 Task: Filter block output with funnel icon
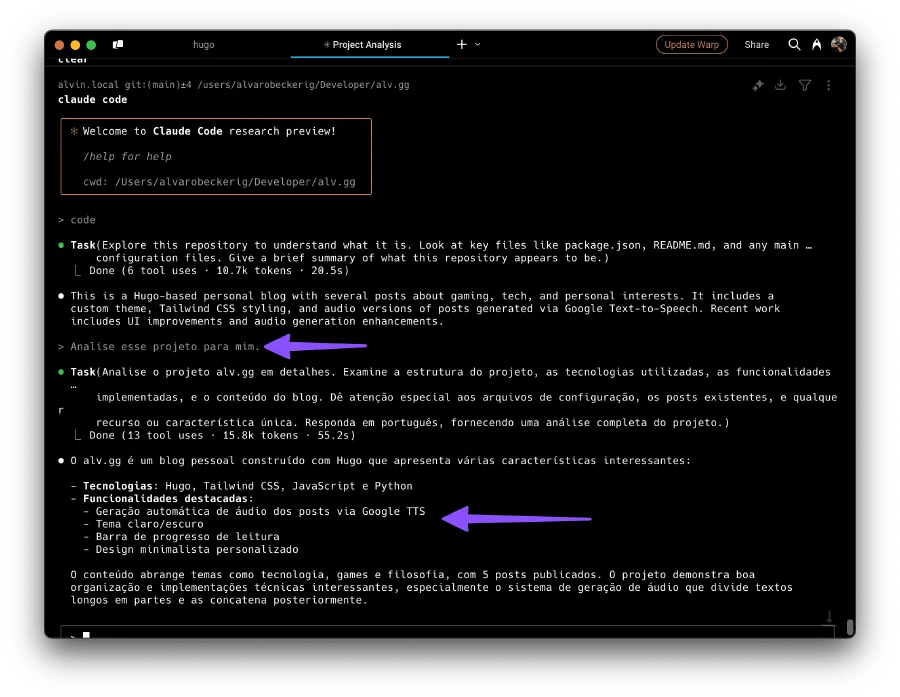805,86
